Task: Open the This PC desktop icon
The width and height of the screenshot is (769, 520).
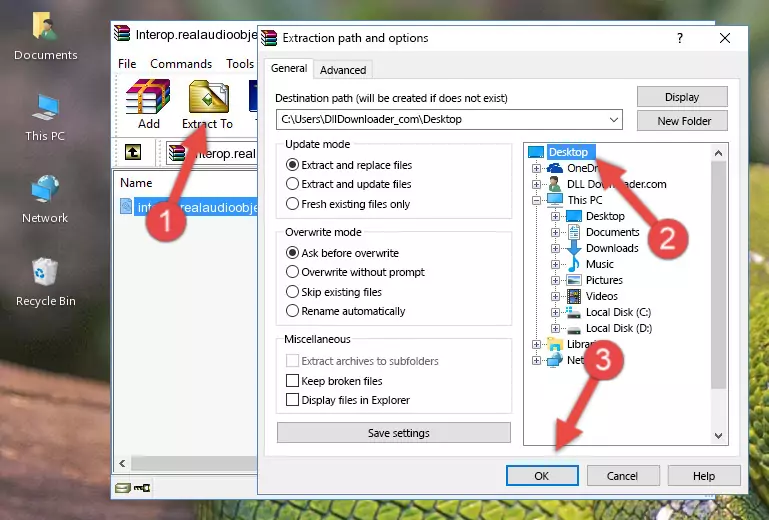Action: click(45, 107)
